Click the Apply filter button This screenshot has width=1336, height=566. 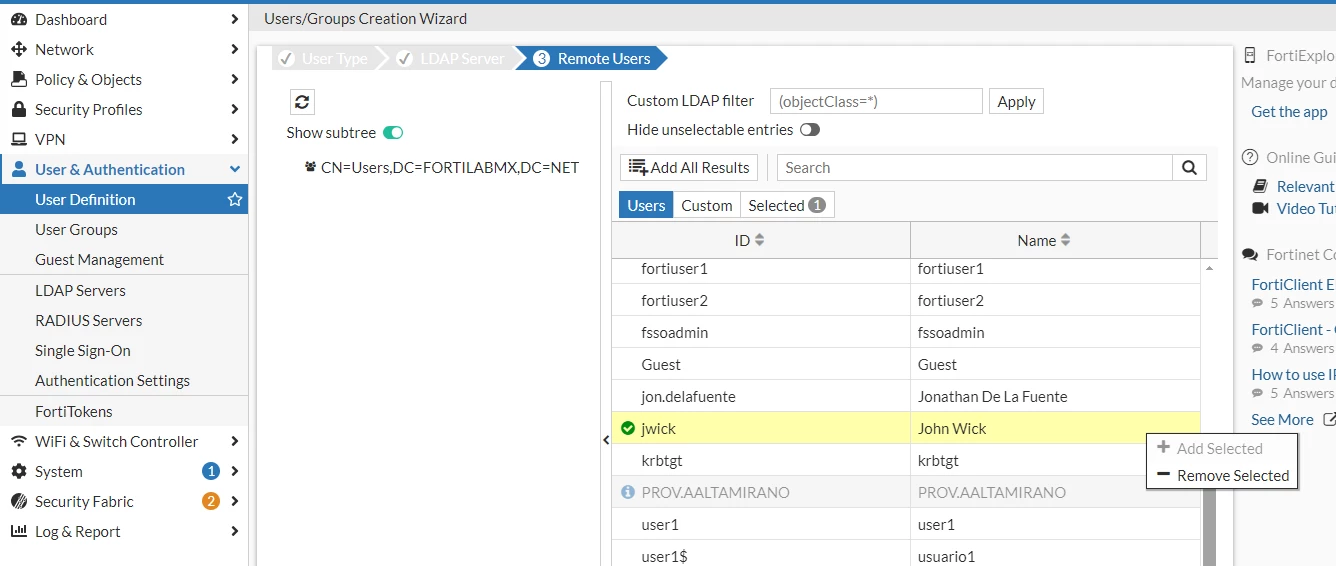click(x=1016, y=101)
